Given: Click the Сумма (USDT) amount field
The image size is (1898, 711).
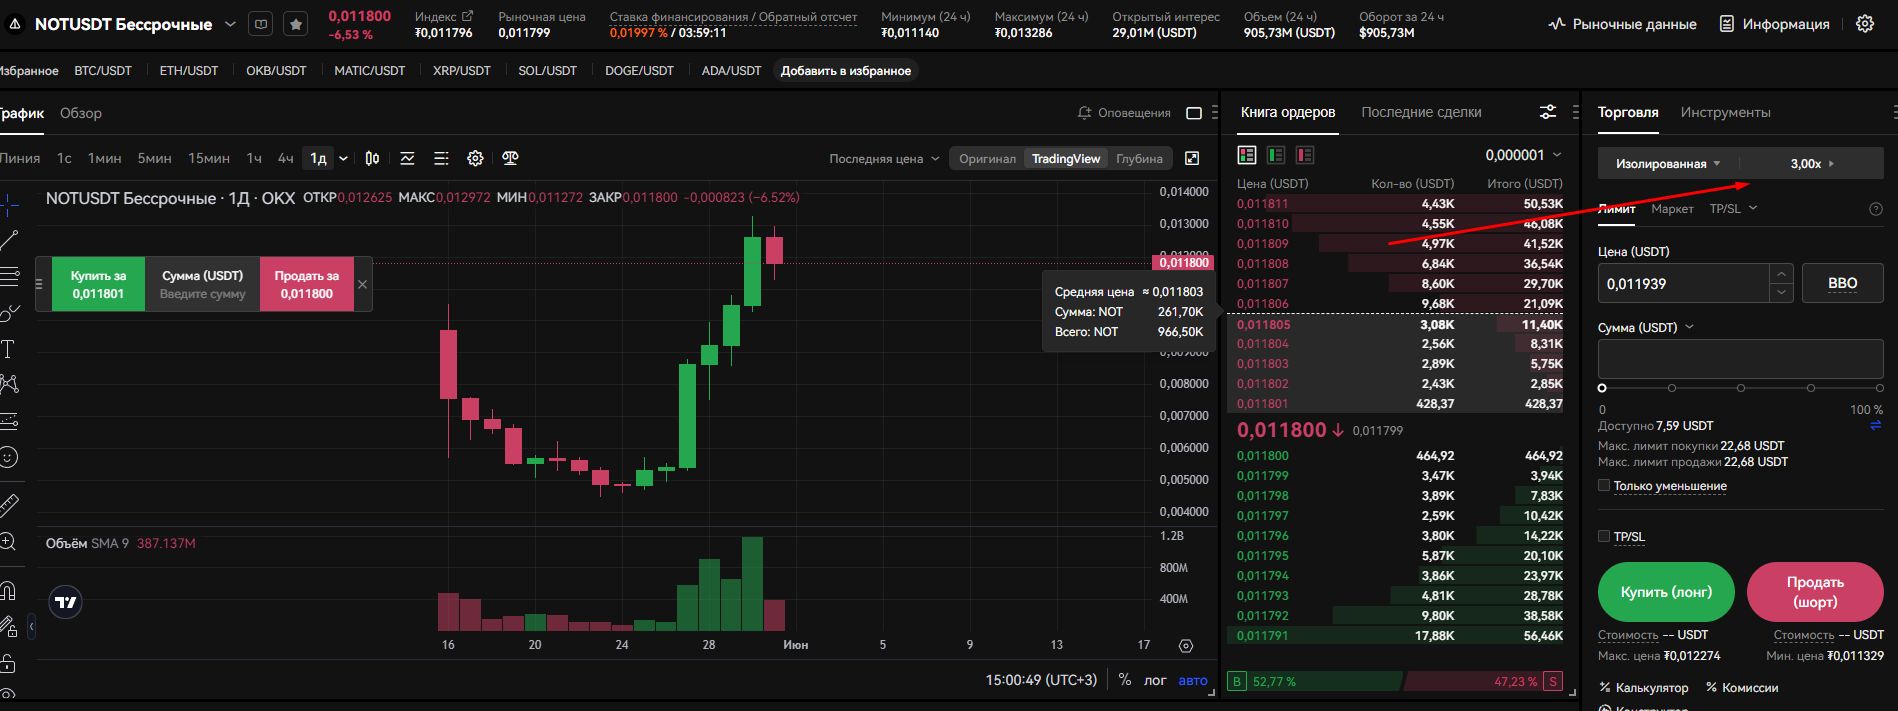Looking at the screenshot, I should pos(1740,359).
